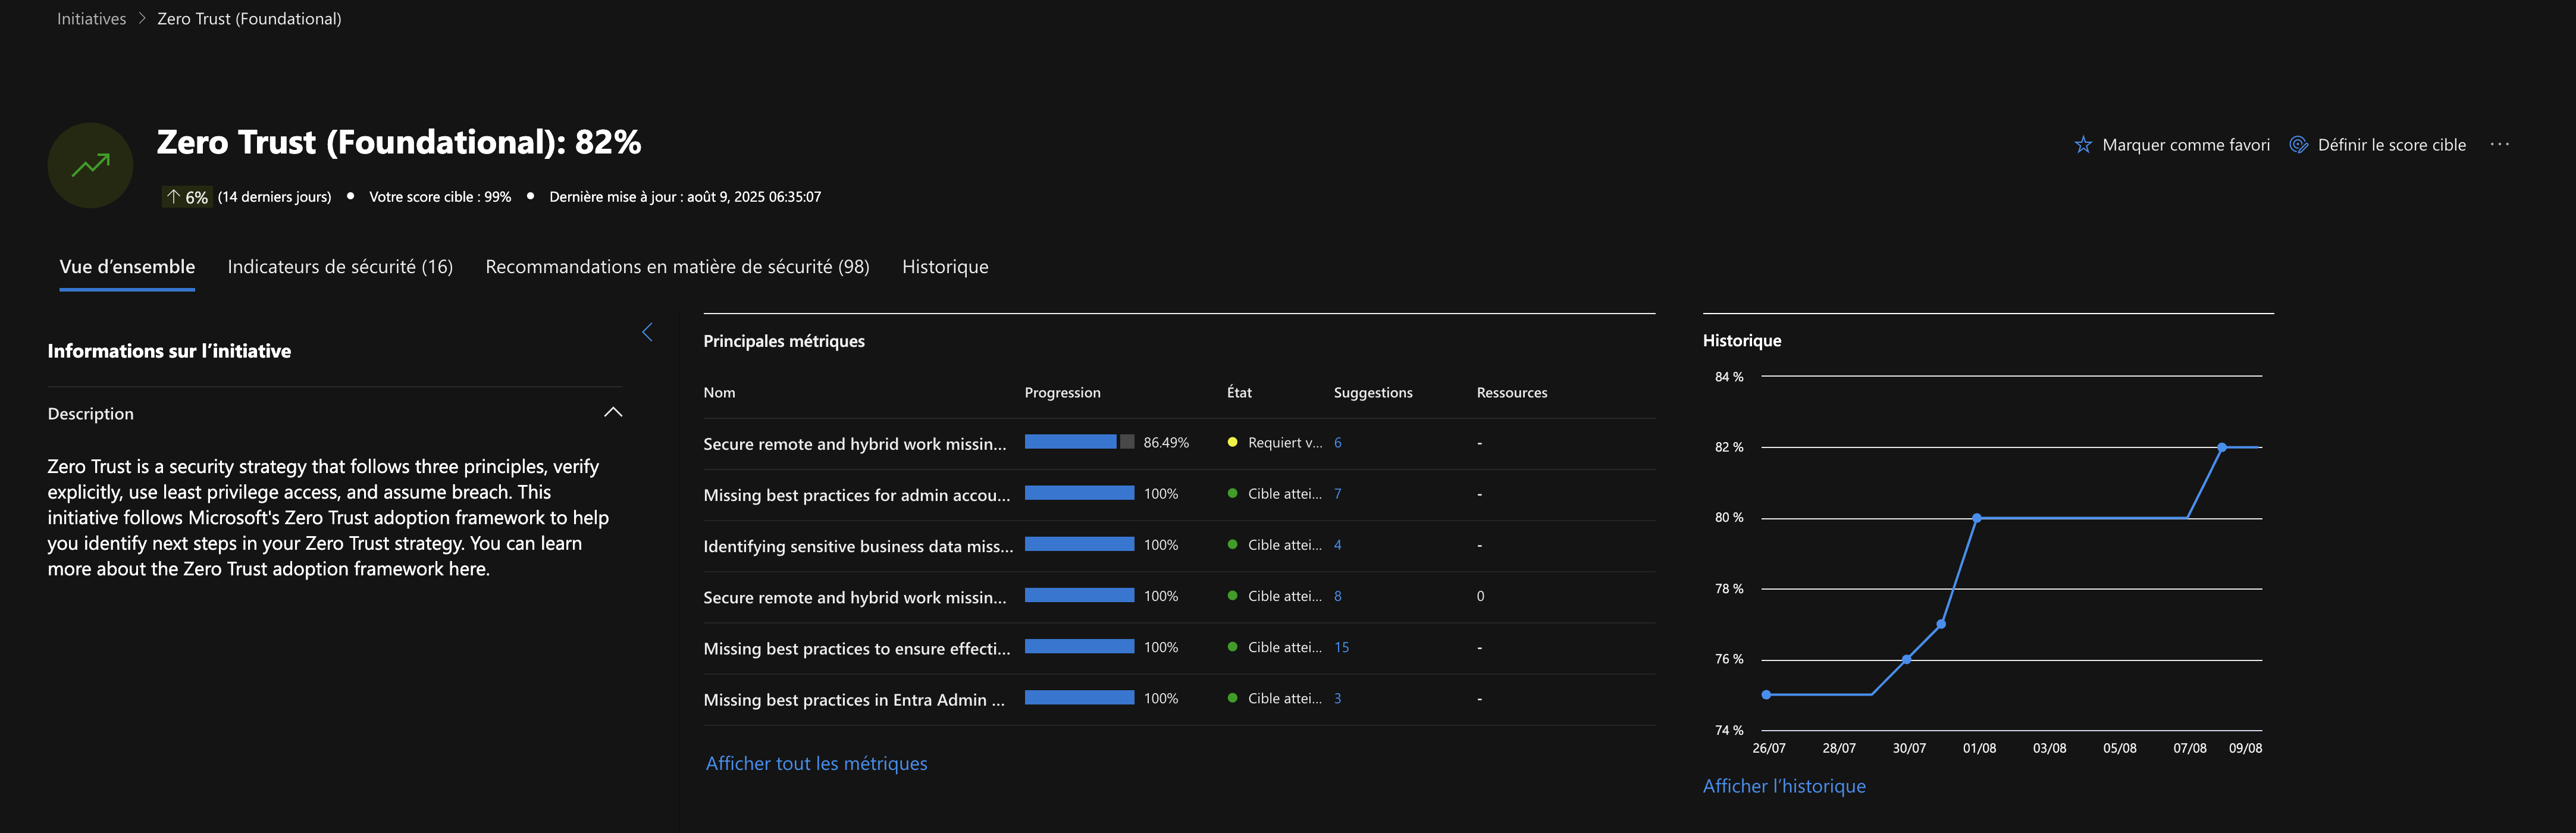Click the Nom column header

click(x=719, y=393)
